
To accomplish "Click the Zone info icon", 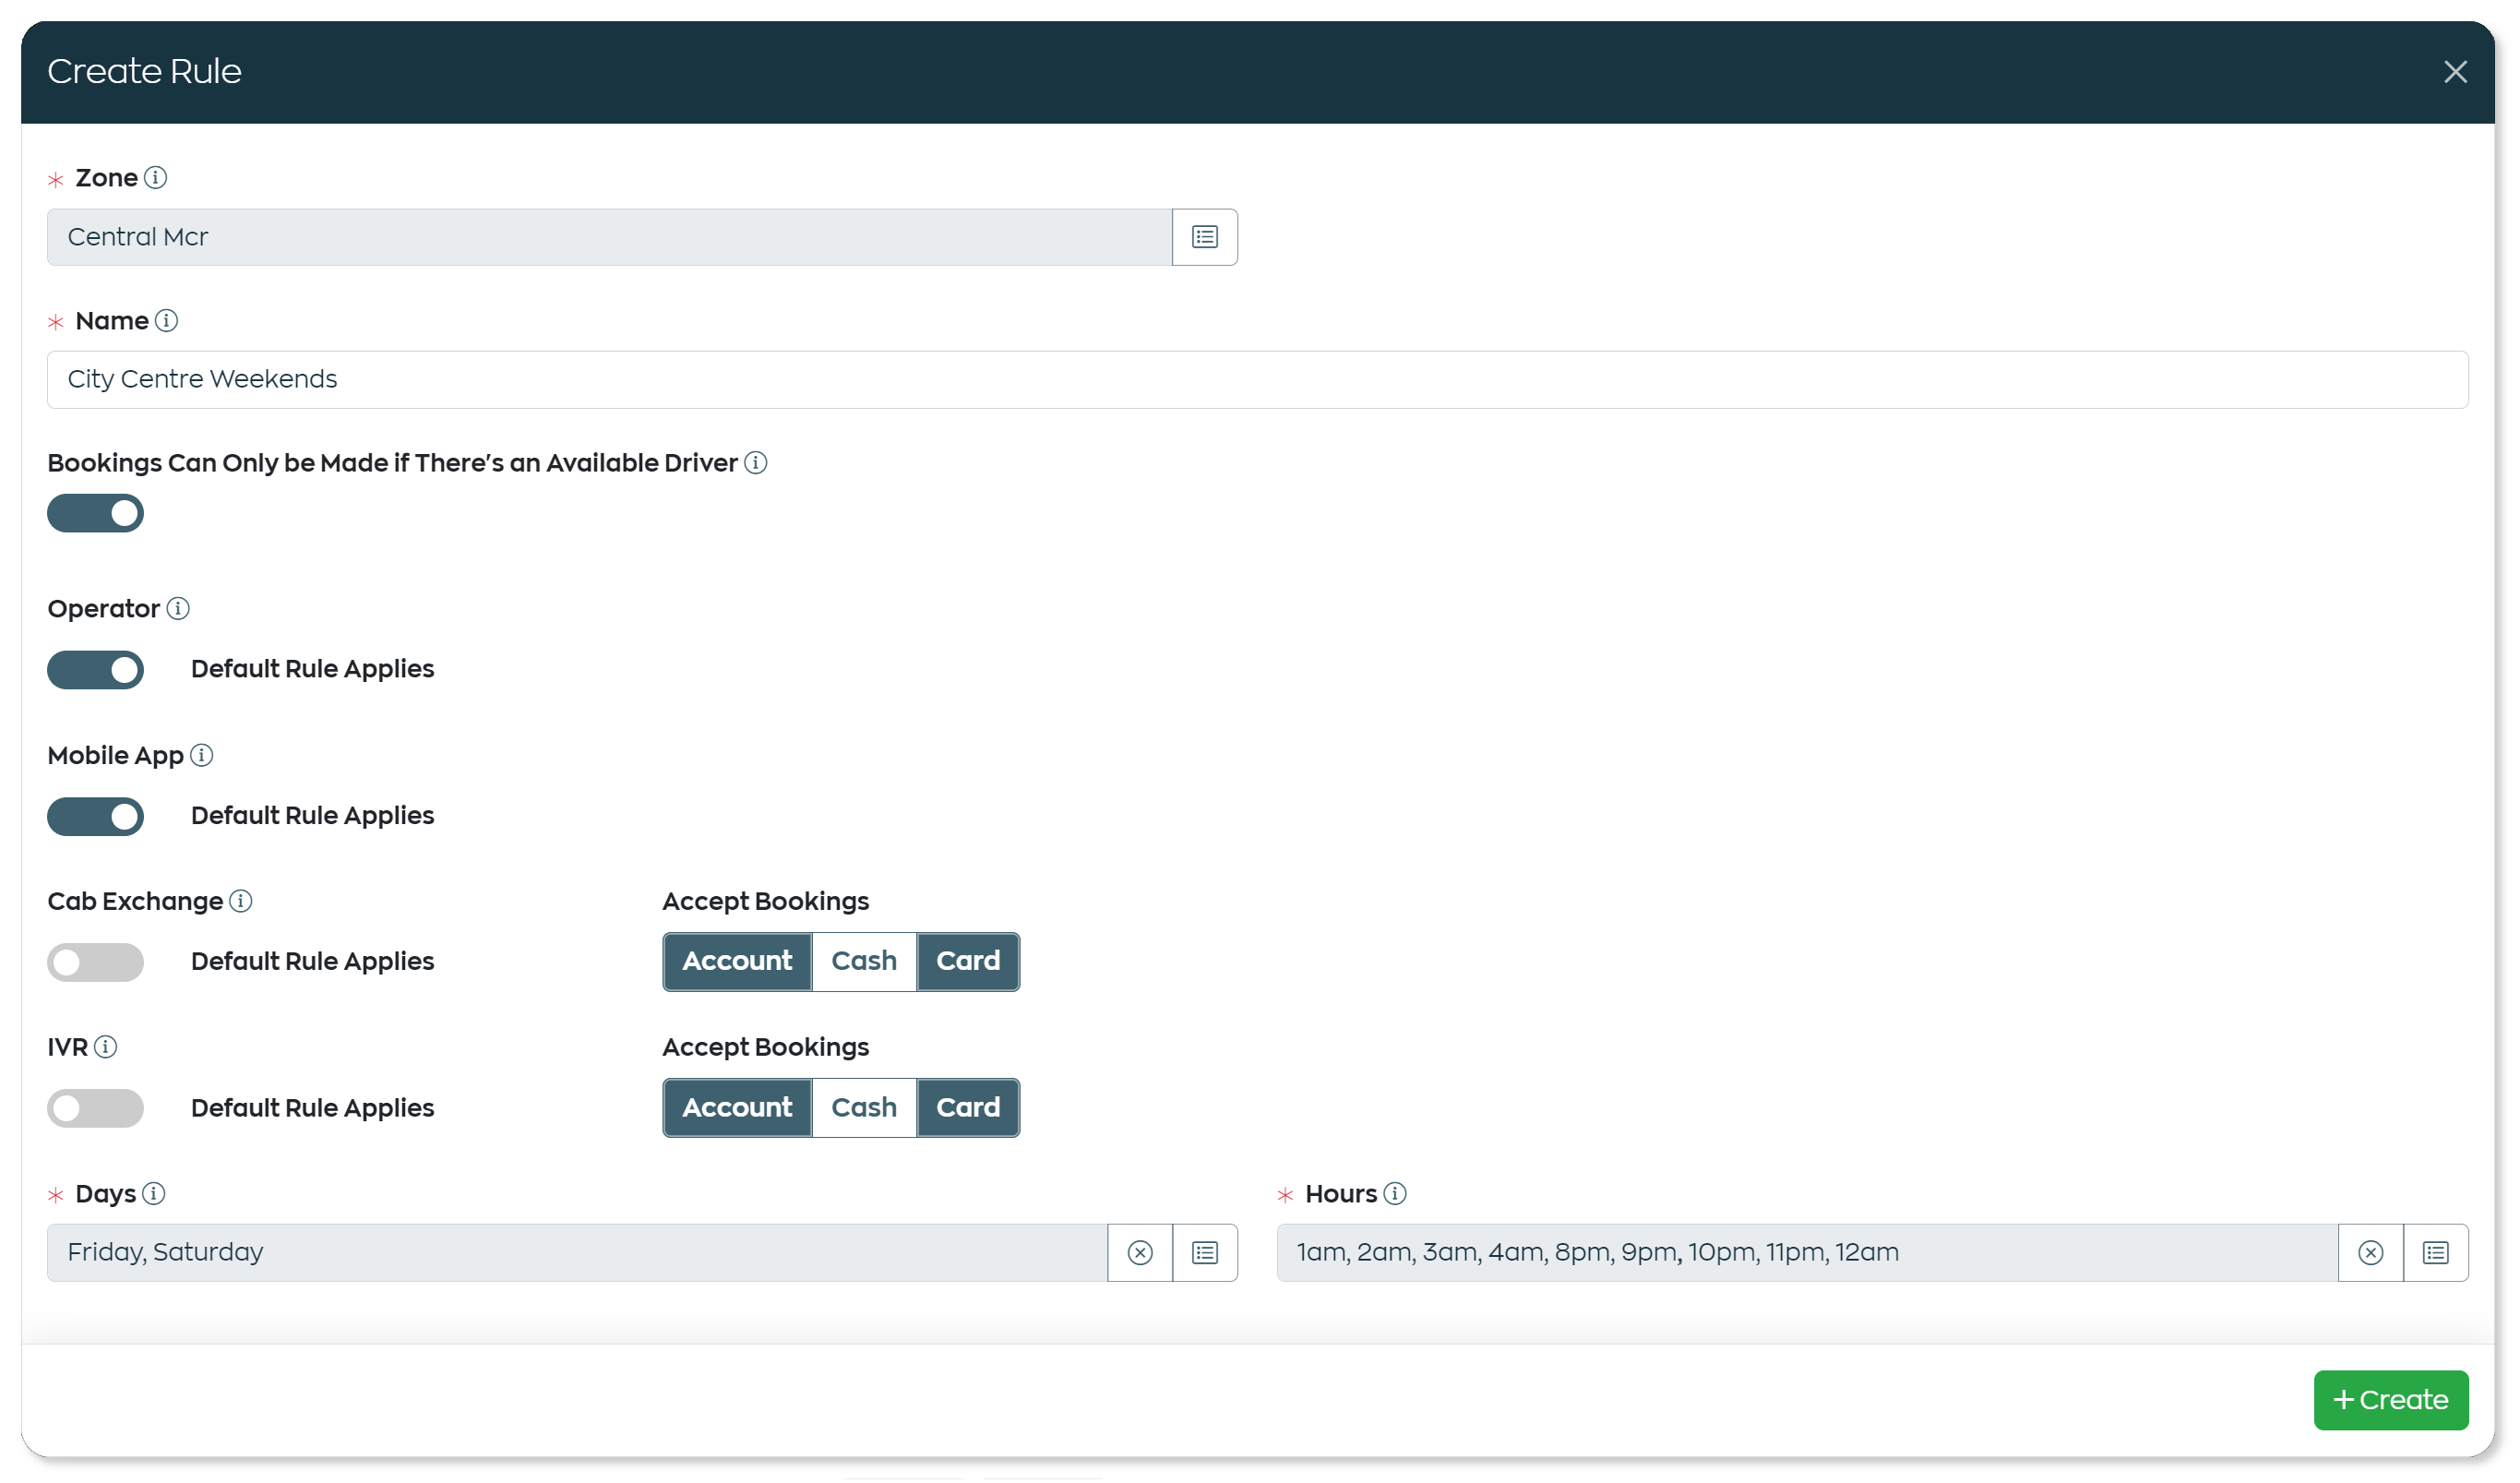I will pos(156,178).
